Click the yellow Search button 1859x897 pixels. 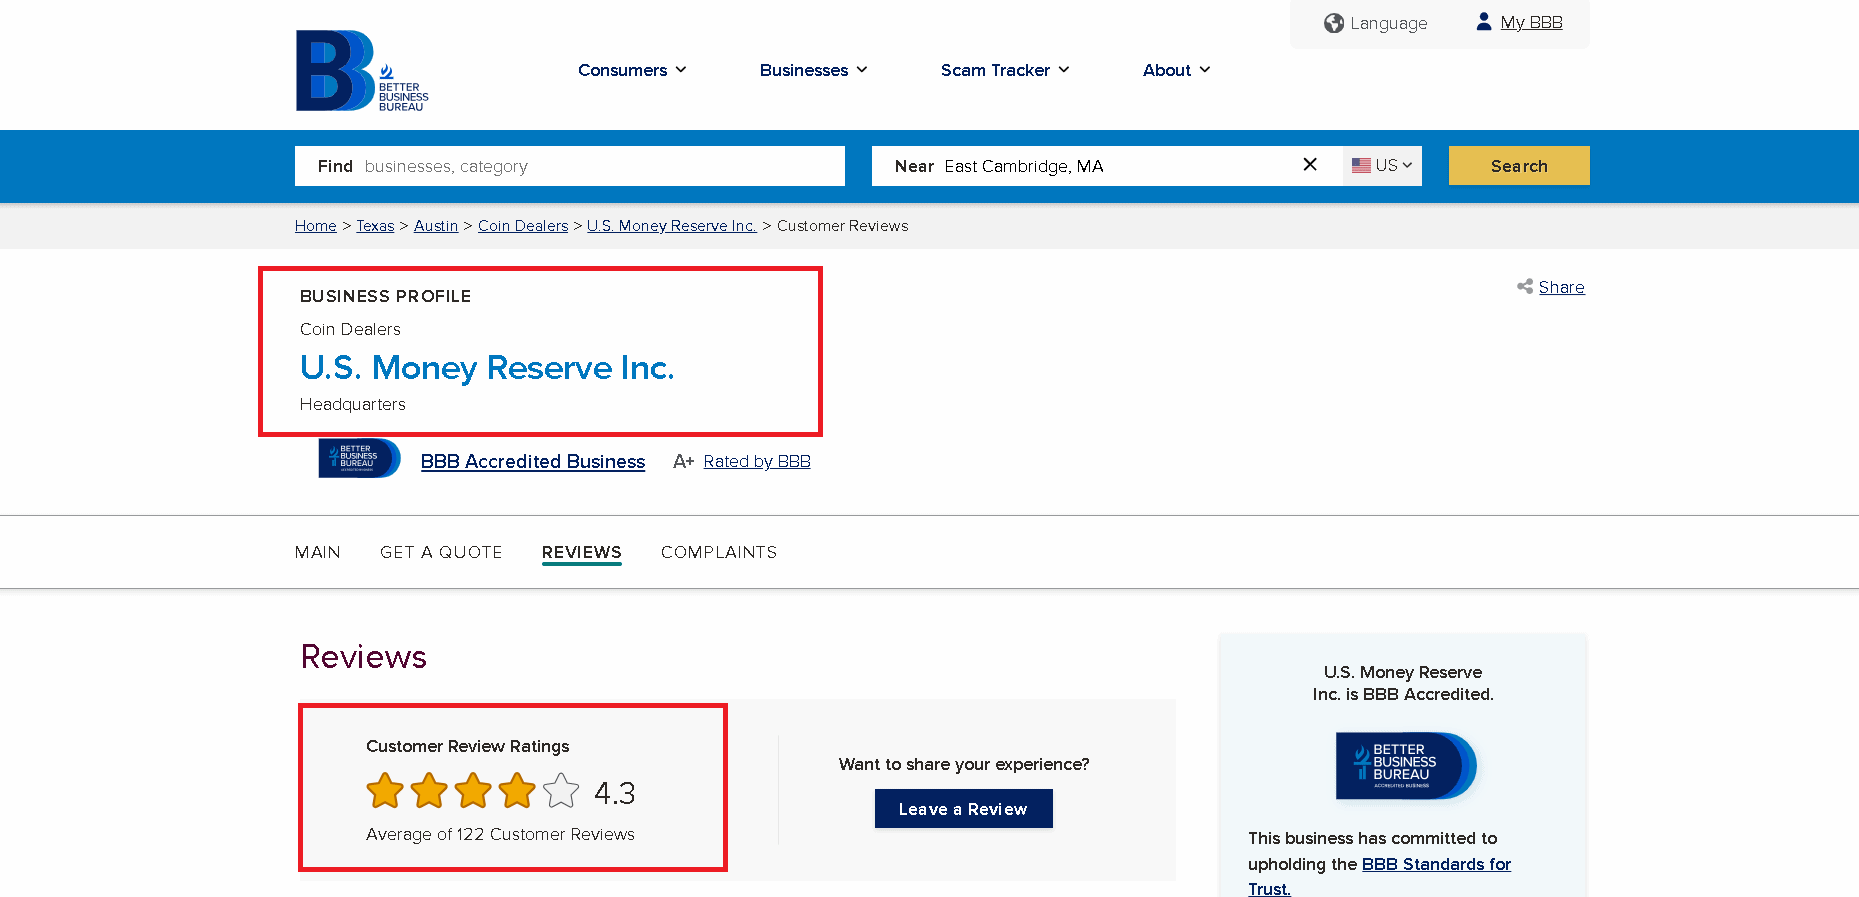tap(1519, 166)
